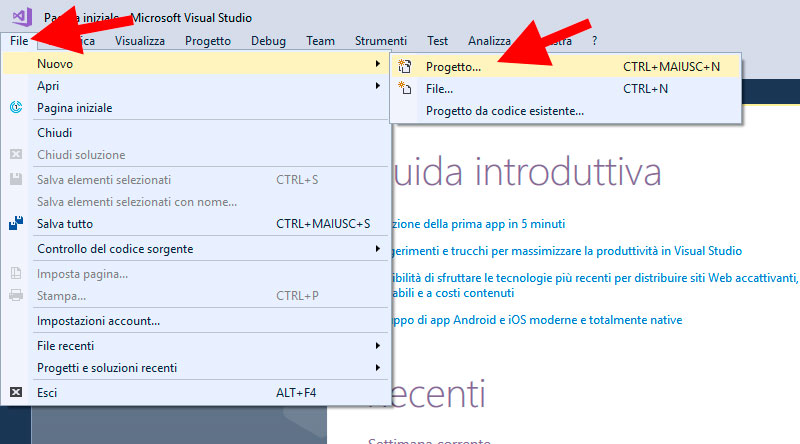Click the ALT+F4 shortcut text
This screenshot has height=444, width=800.
(x=296, y=392)
